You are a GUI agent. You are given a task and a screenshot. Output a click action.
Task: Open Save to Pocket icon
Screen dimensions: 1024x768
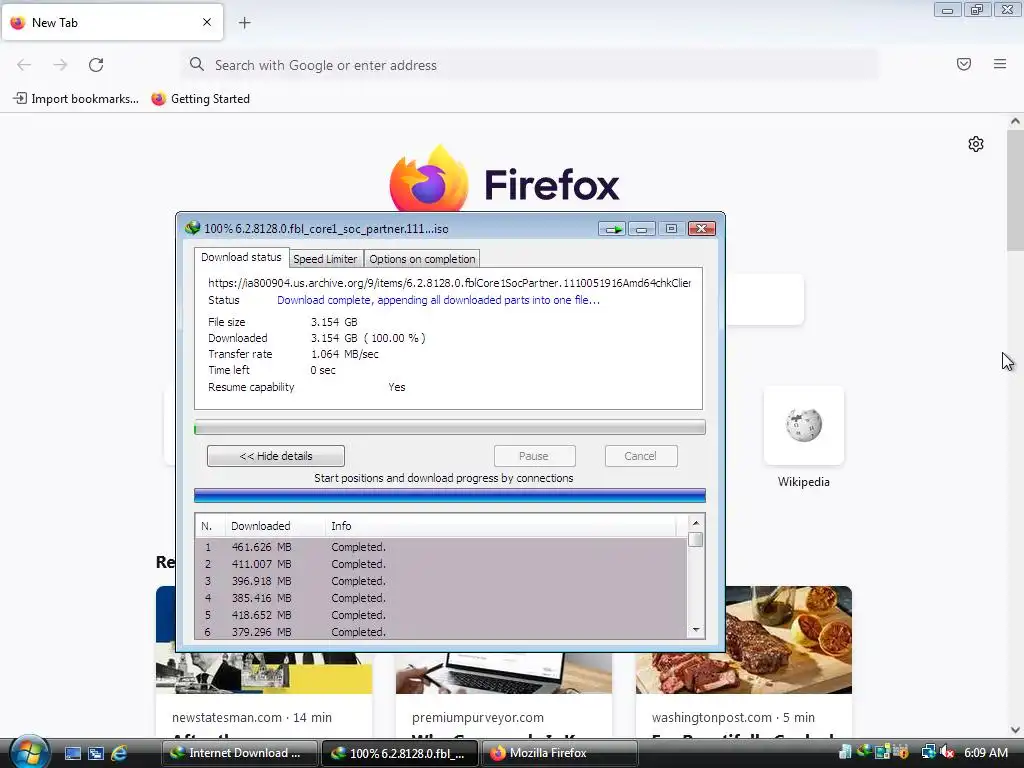(964, 64)
